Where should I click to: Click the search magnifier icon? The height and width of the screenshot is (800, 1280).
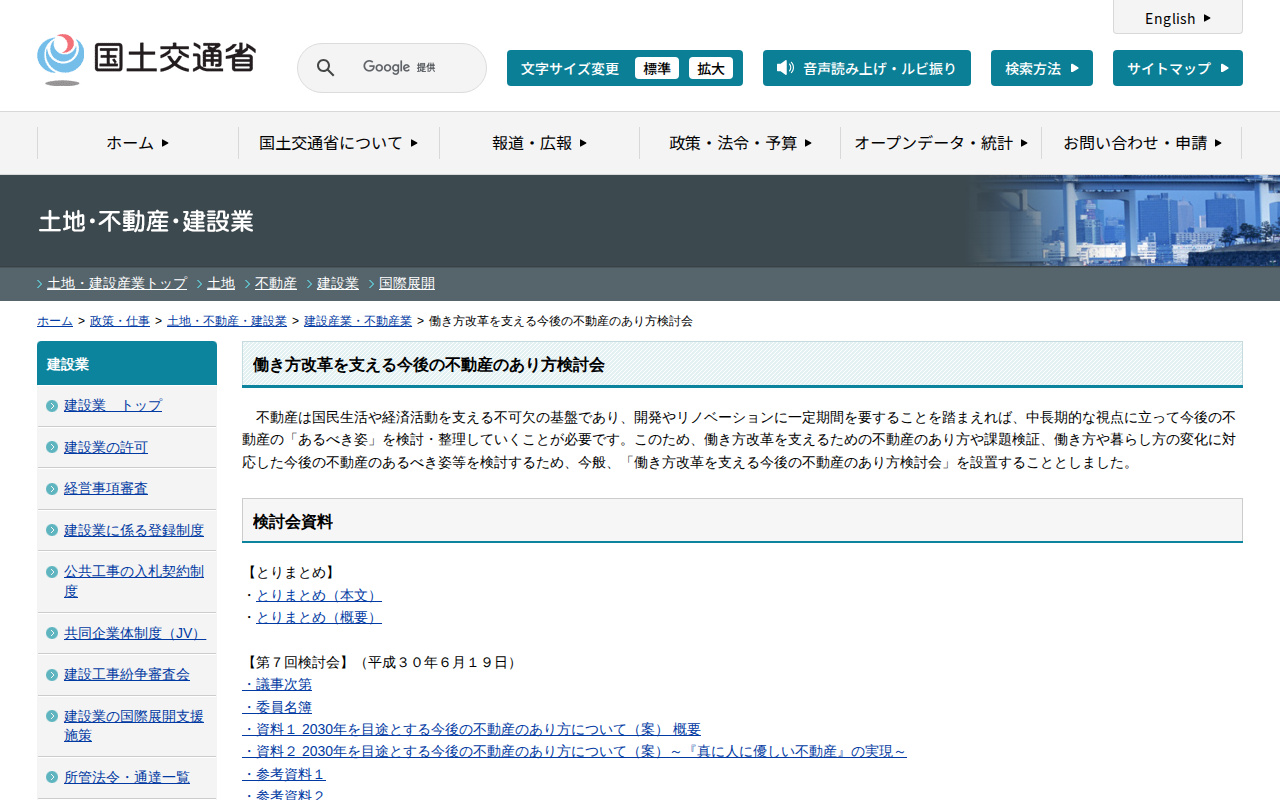click(x=325, y=68)
